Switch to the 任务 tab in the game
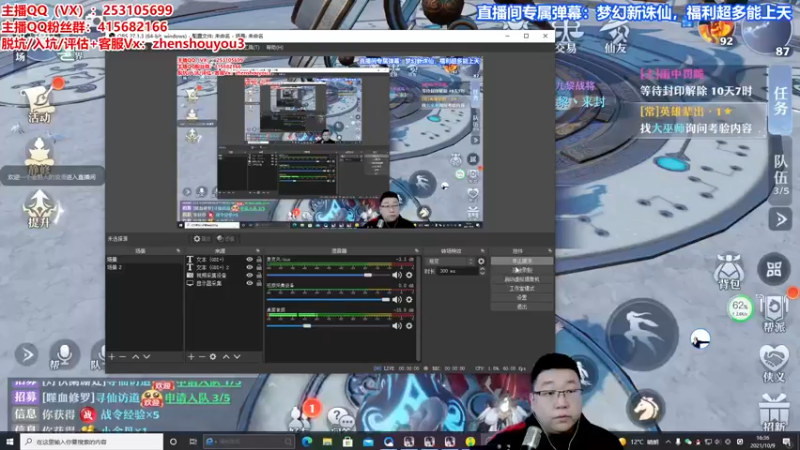This screenshot has height=450, width=800. [x=781, y=100]
